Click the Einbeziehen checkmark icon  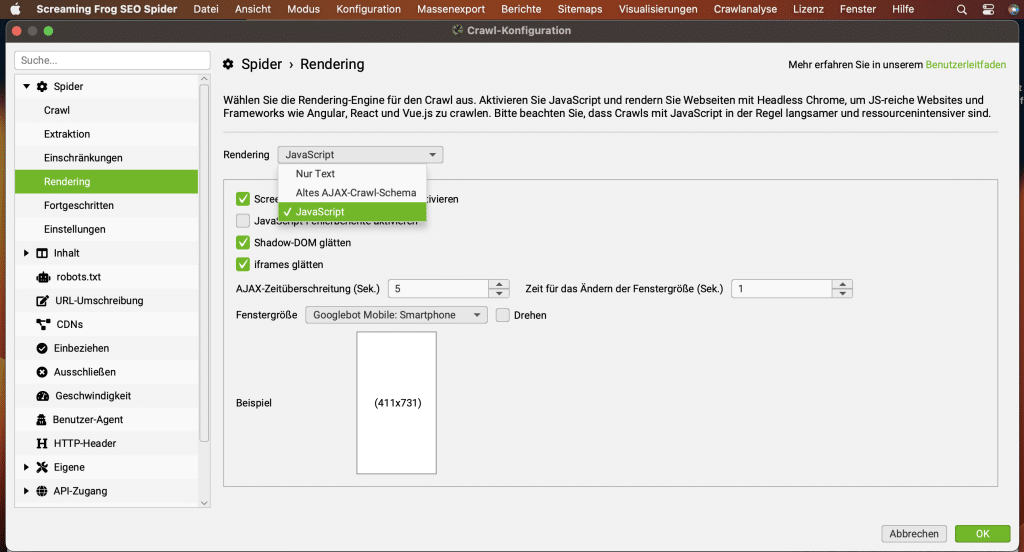click(42, 348)
